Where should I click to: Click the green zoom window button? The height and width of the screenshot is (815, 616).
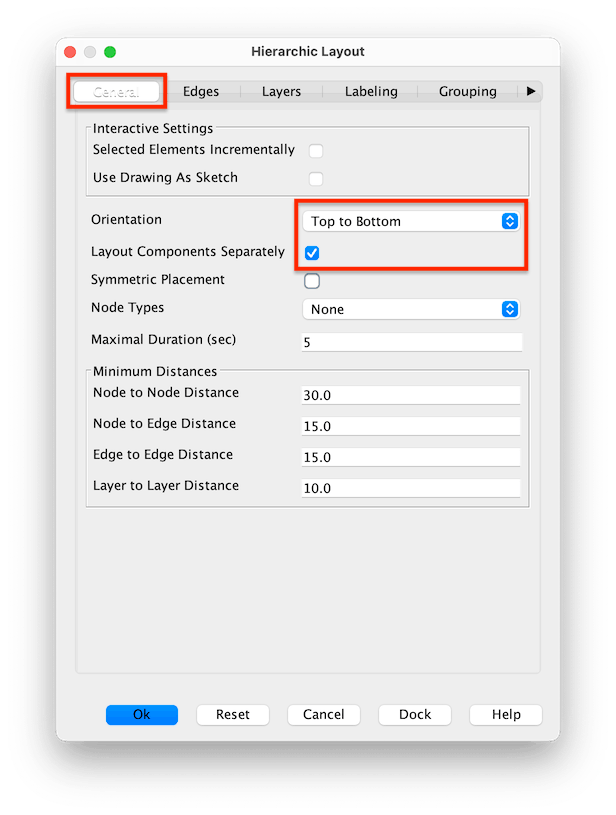[110, 52]
